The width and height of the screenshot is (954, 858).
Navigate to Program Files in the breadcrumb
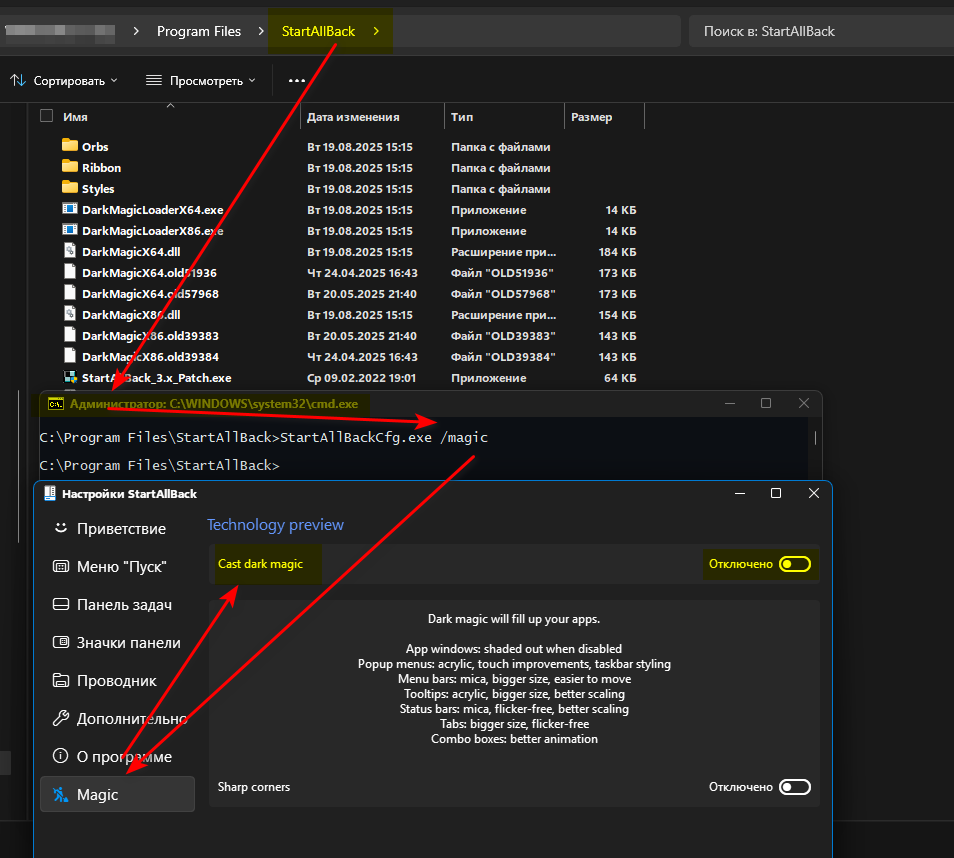click(199, 31)
